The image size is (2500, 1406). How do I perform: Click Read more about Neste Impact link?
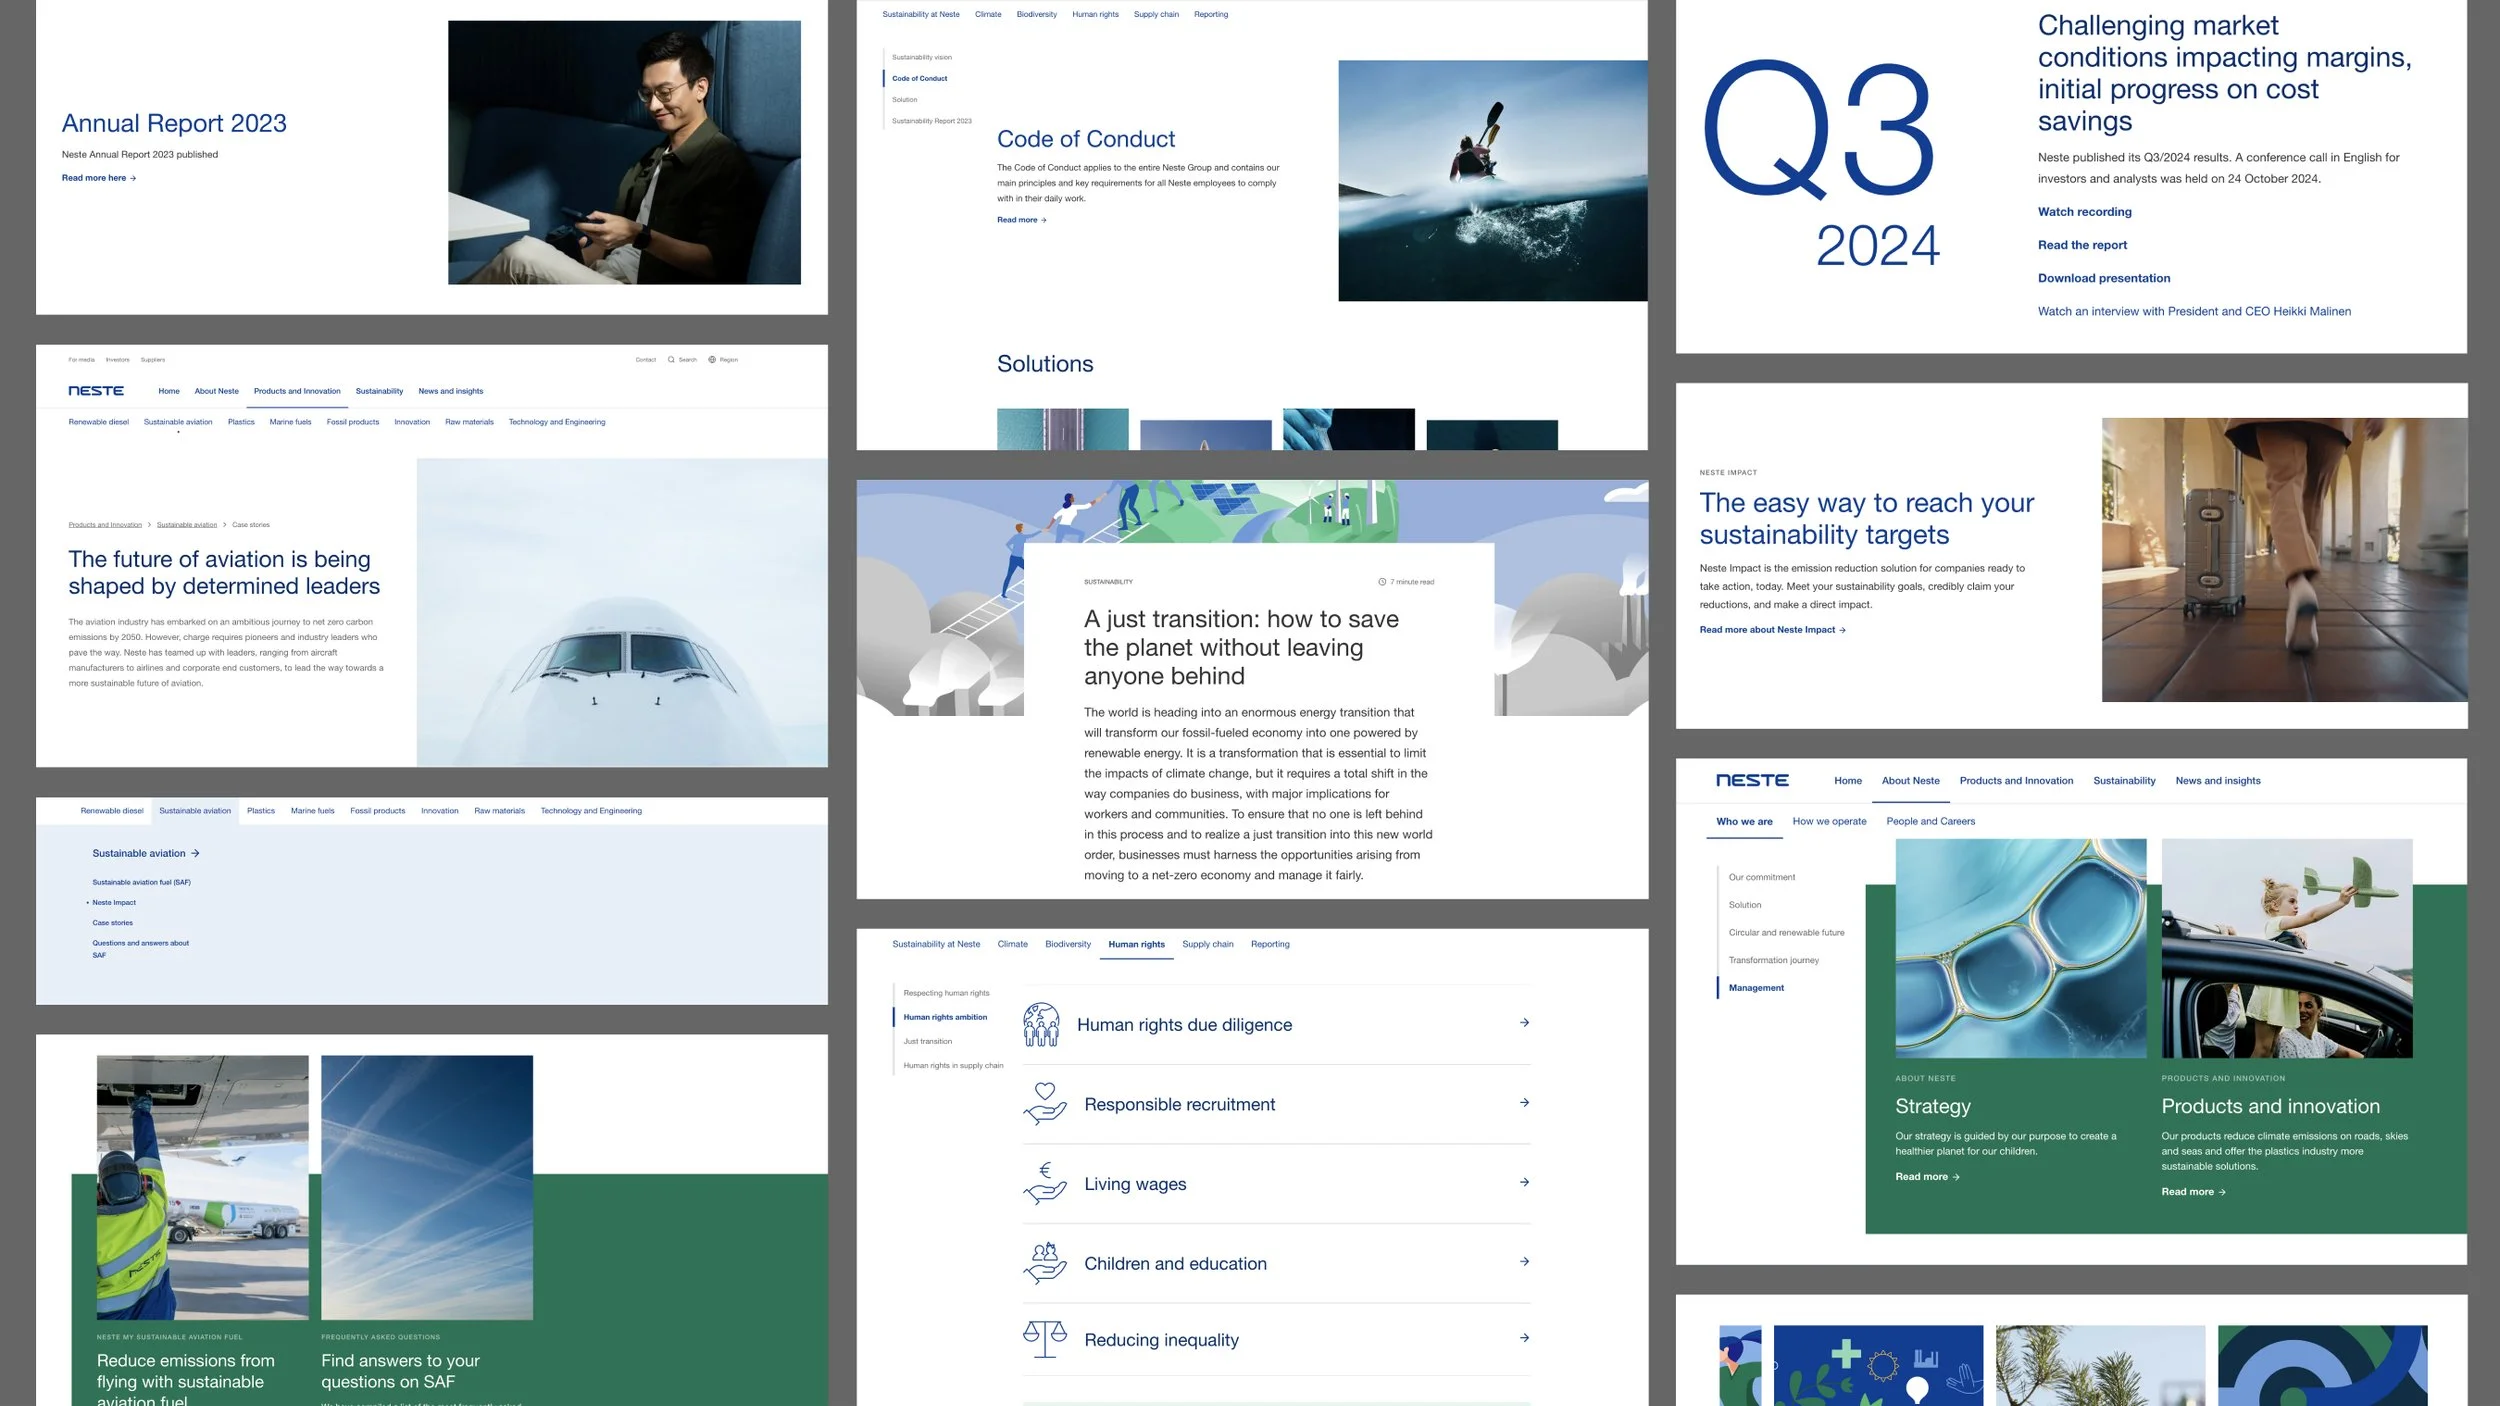1771,630
